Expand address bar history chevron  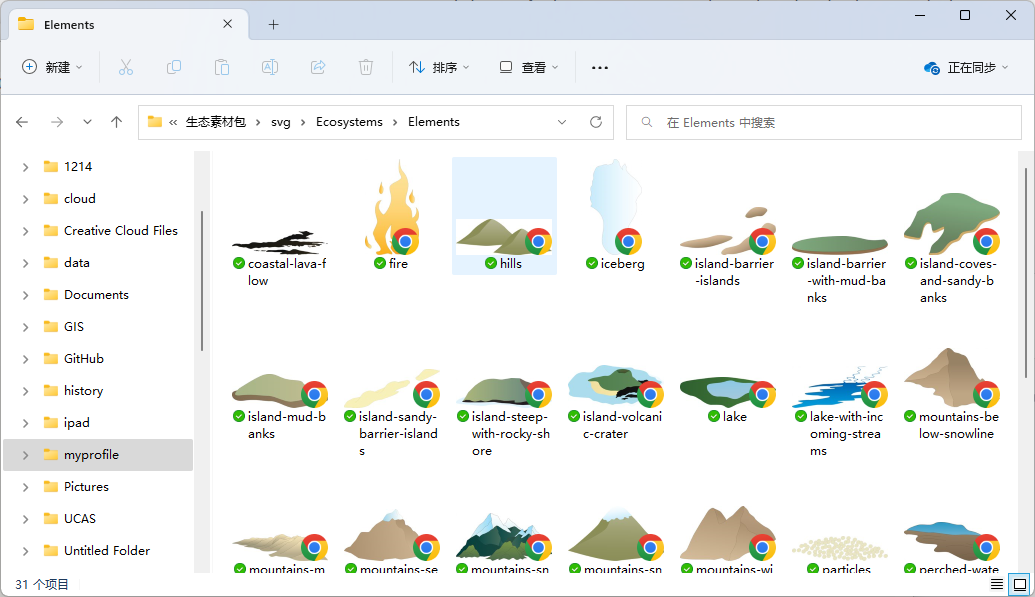(562, 122)
